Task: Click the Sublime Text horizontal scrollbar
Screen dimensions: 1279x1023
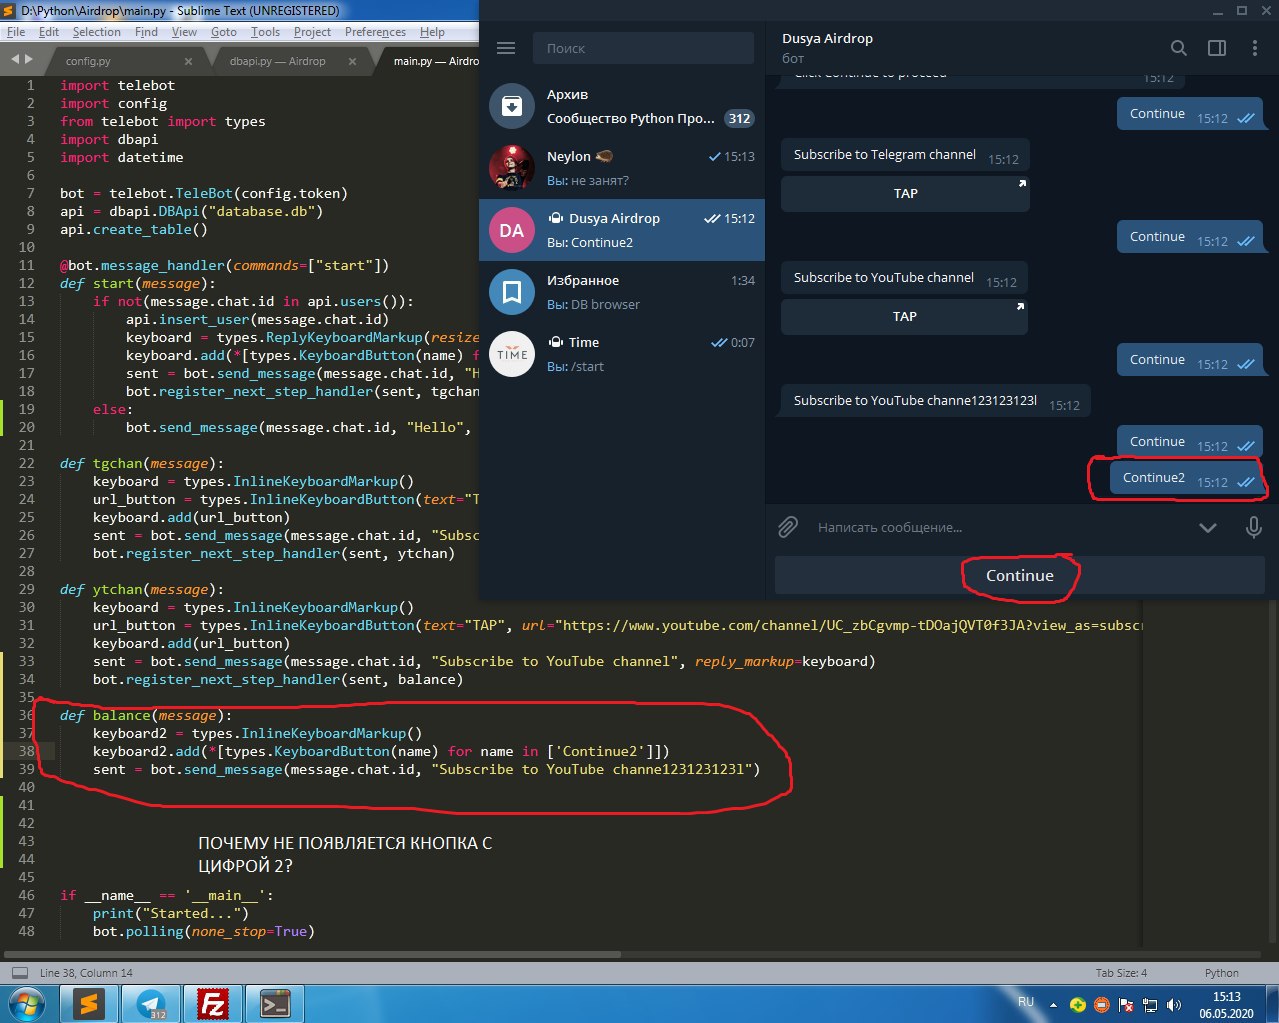Action: click(x=311, y=953)
